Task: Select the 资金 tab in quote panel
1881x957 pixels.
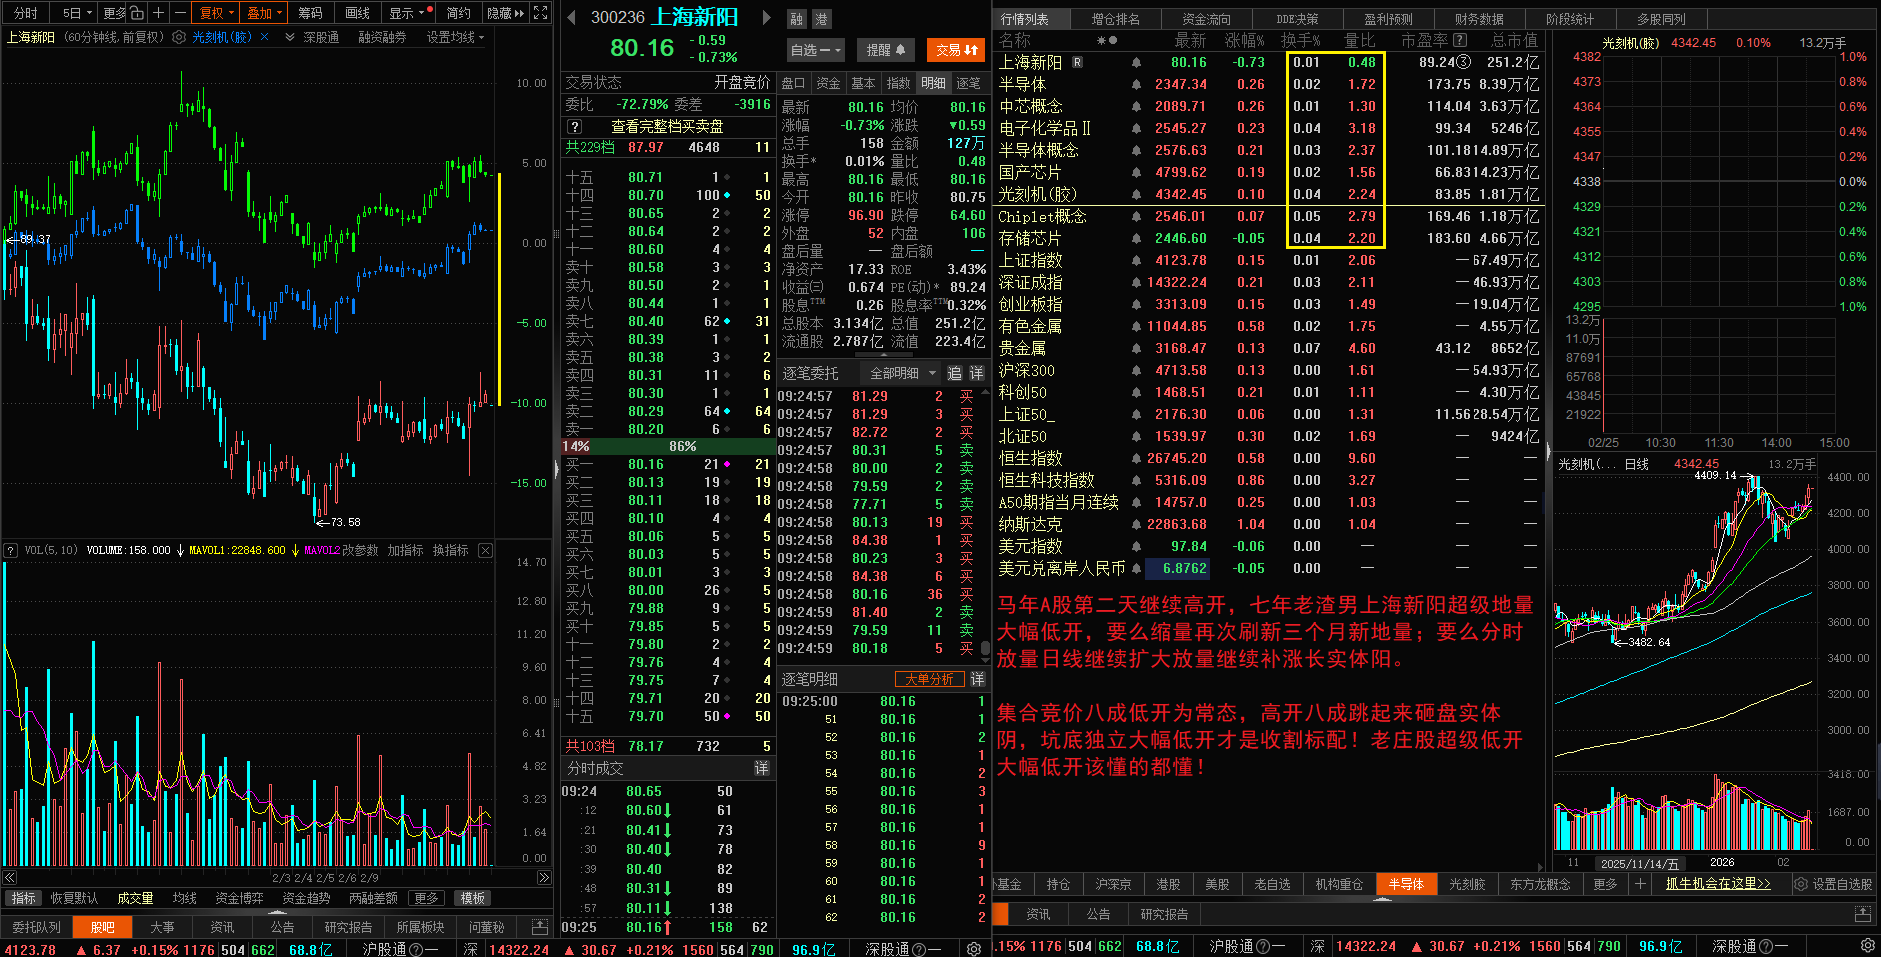Action: (828, 83)
